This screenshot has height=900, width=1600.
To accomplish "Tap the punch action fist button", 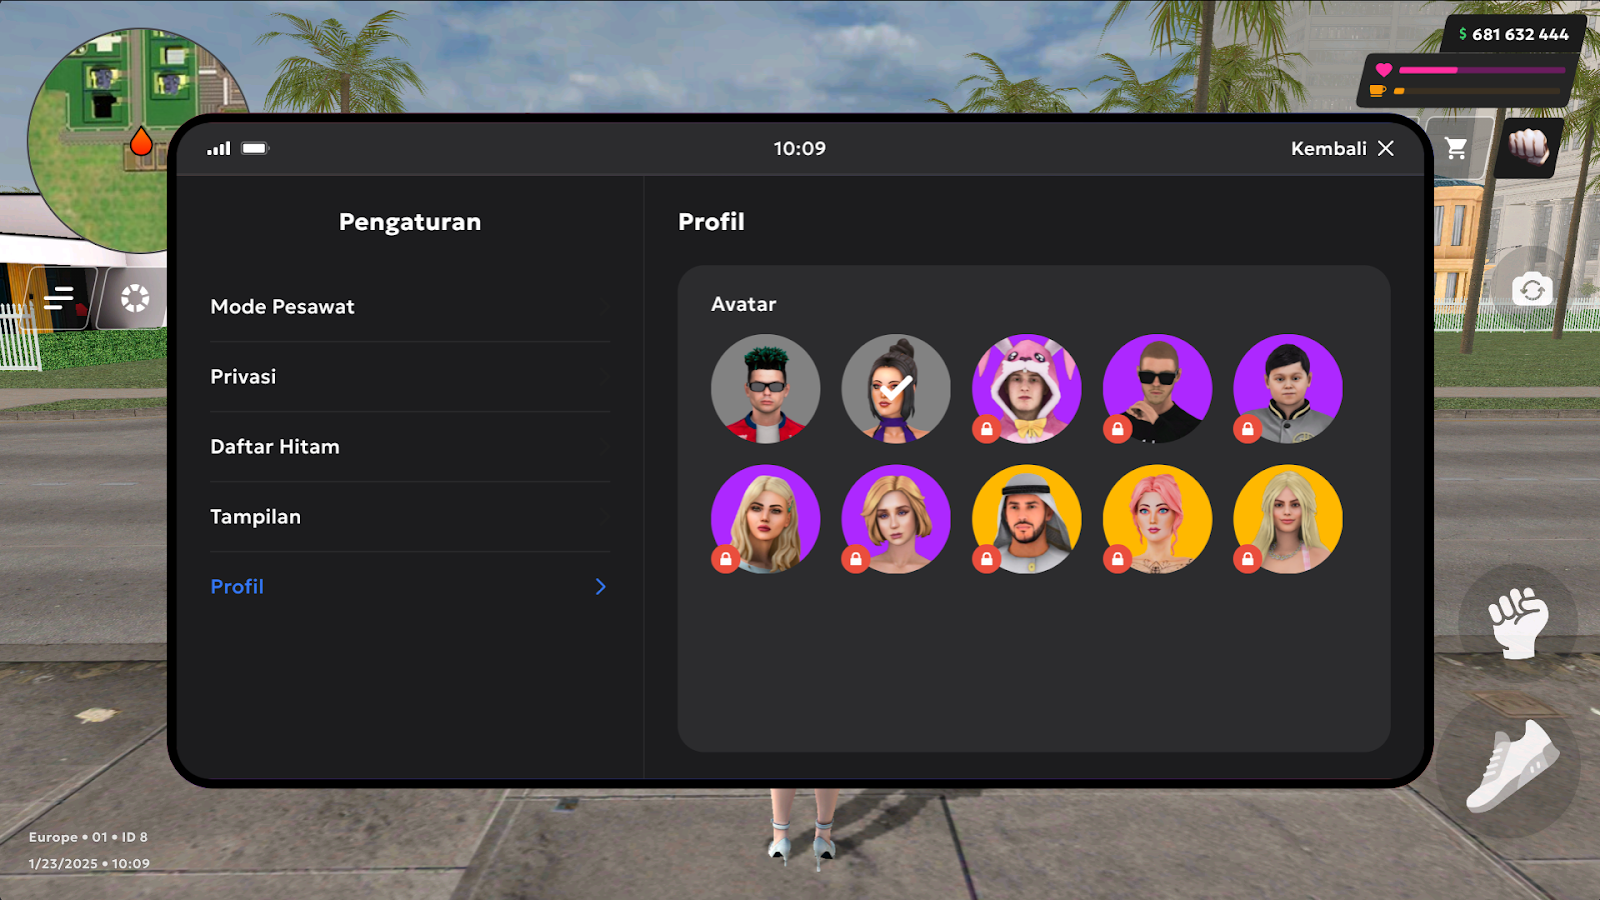I will (x=1518, y=623).
